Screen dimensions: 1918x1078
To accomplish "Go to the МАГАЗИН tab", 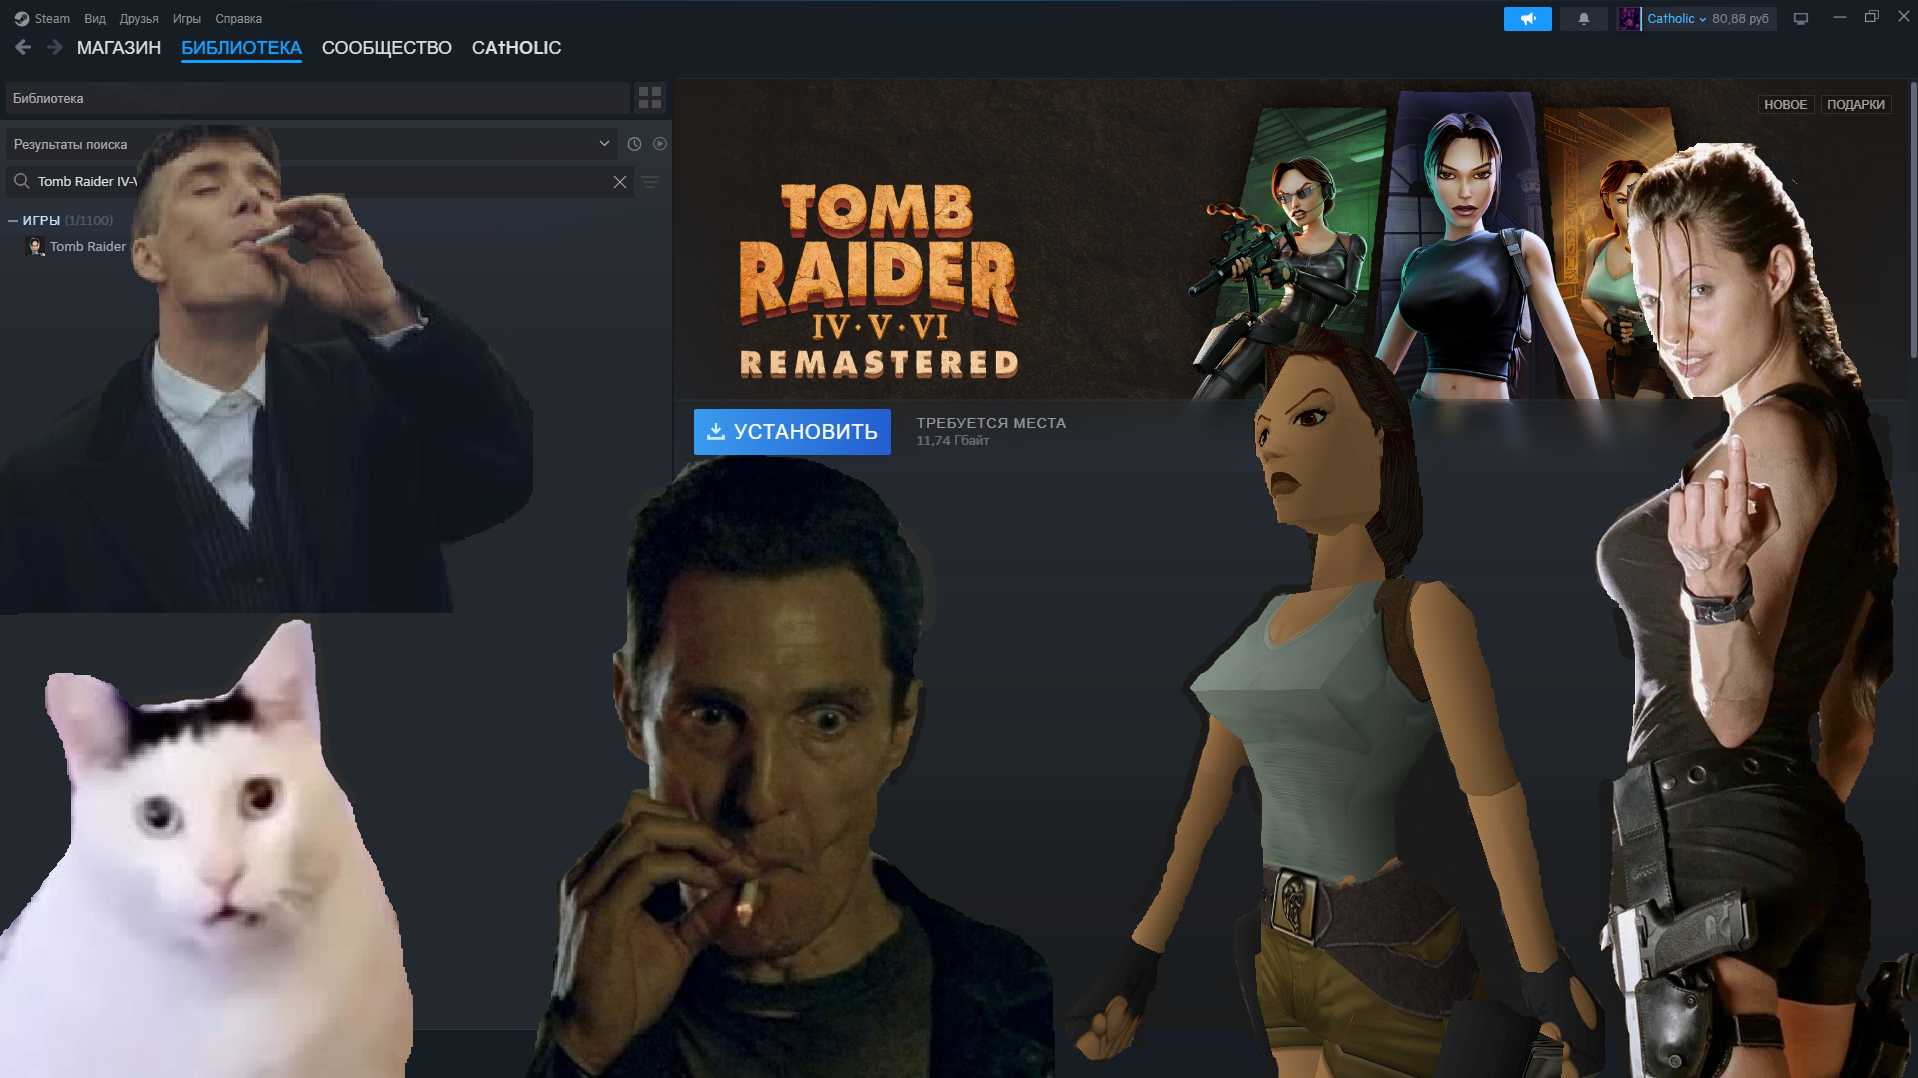I will coord(119,48).
